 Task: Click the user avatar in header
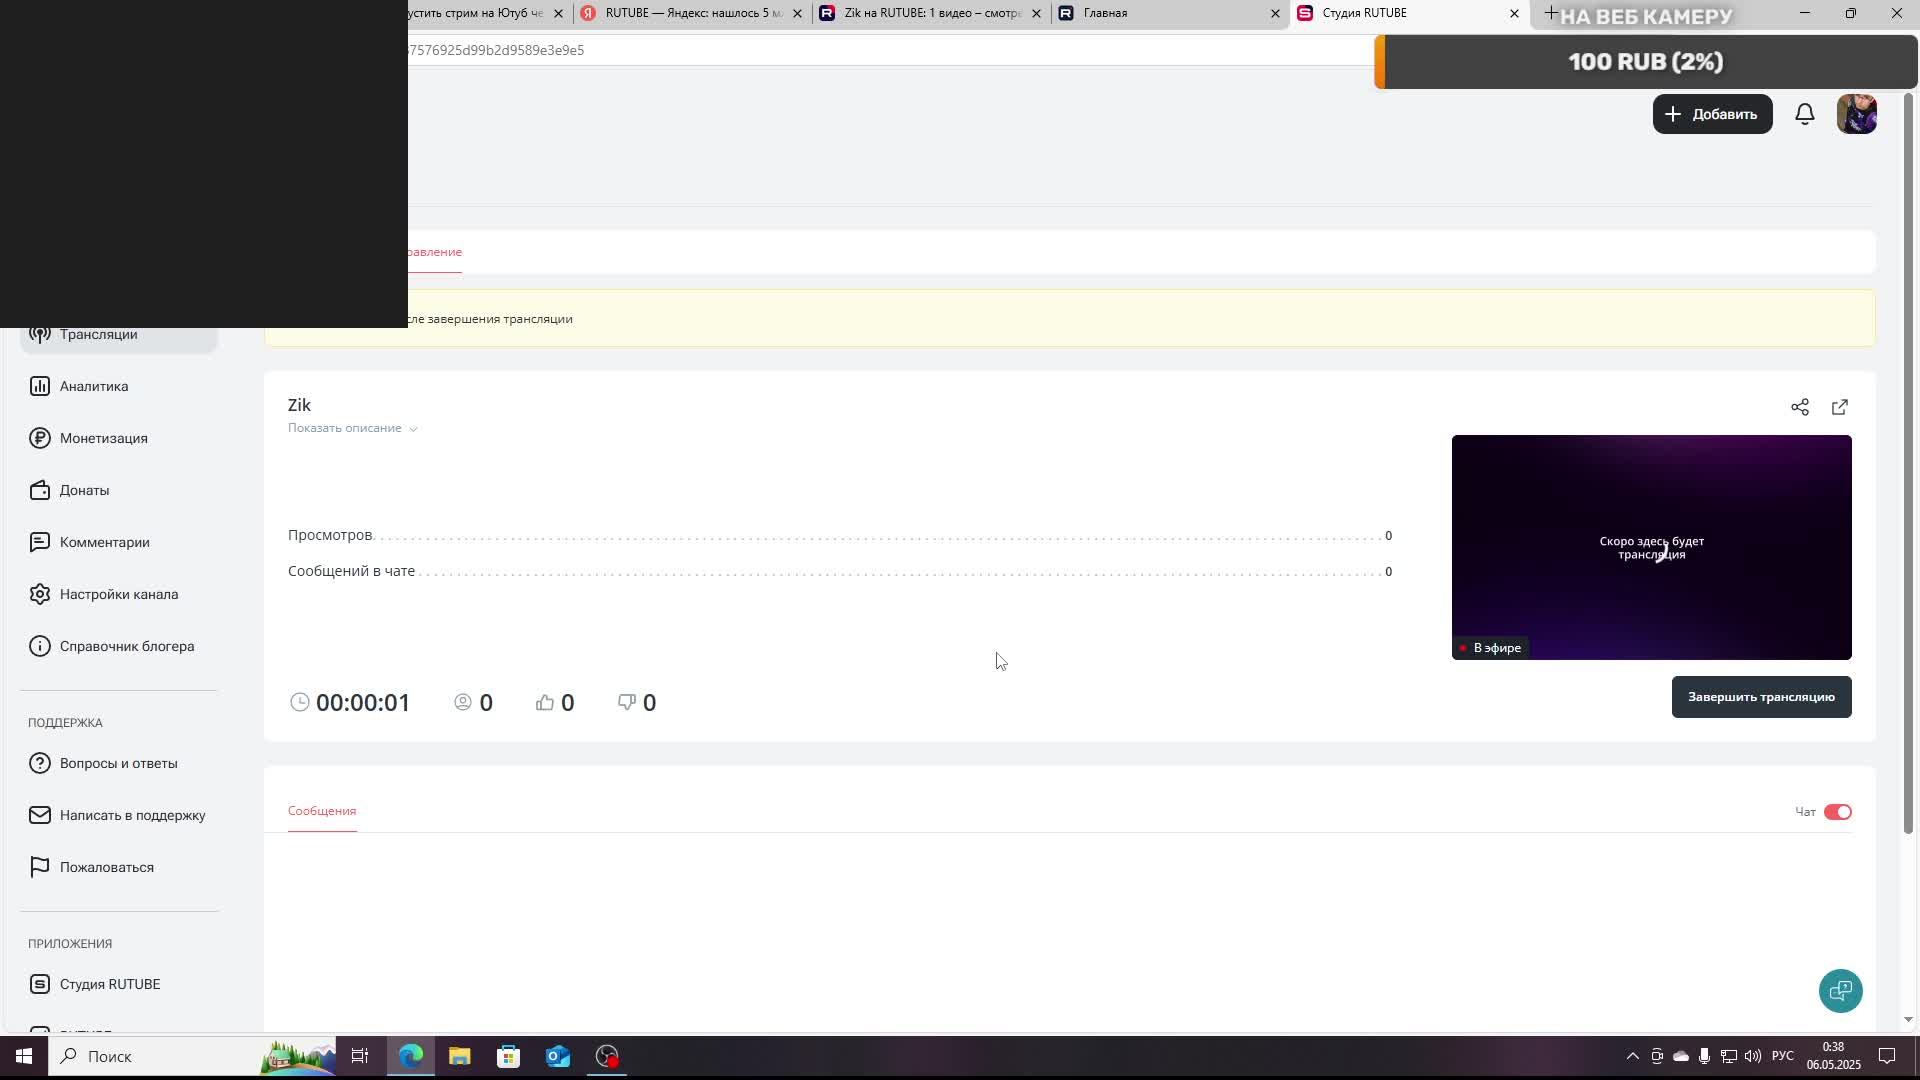pyautogui.click(x=1856, y=114)
